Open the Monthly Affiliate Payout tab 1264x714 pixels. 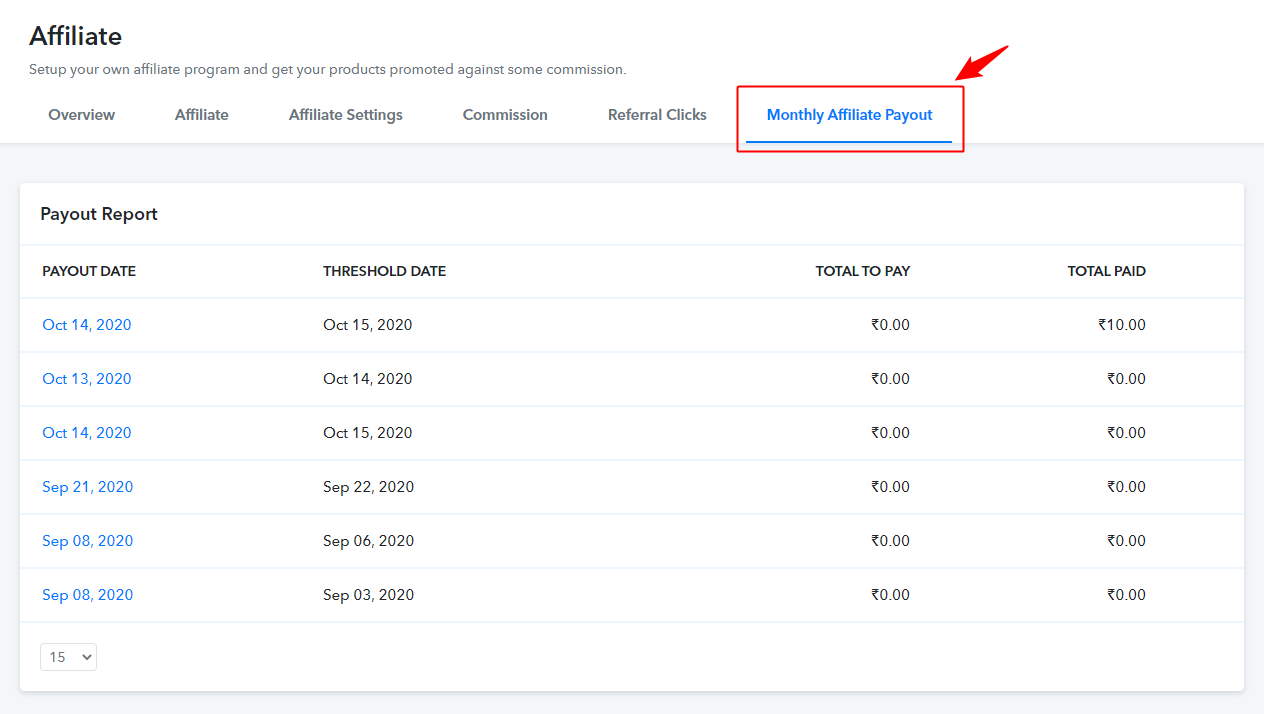[x=849, y=114]
